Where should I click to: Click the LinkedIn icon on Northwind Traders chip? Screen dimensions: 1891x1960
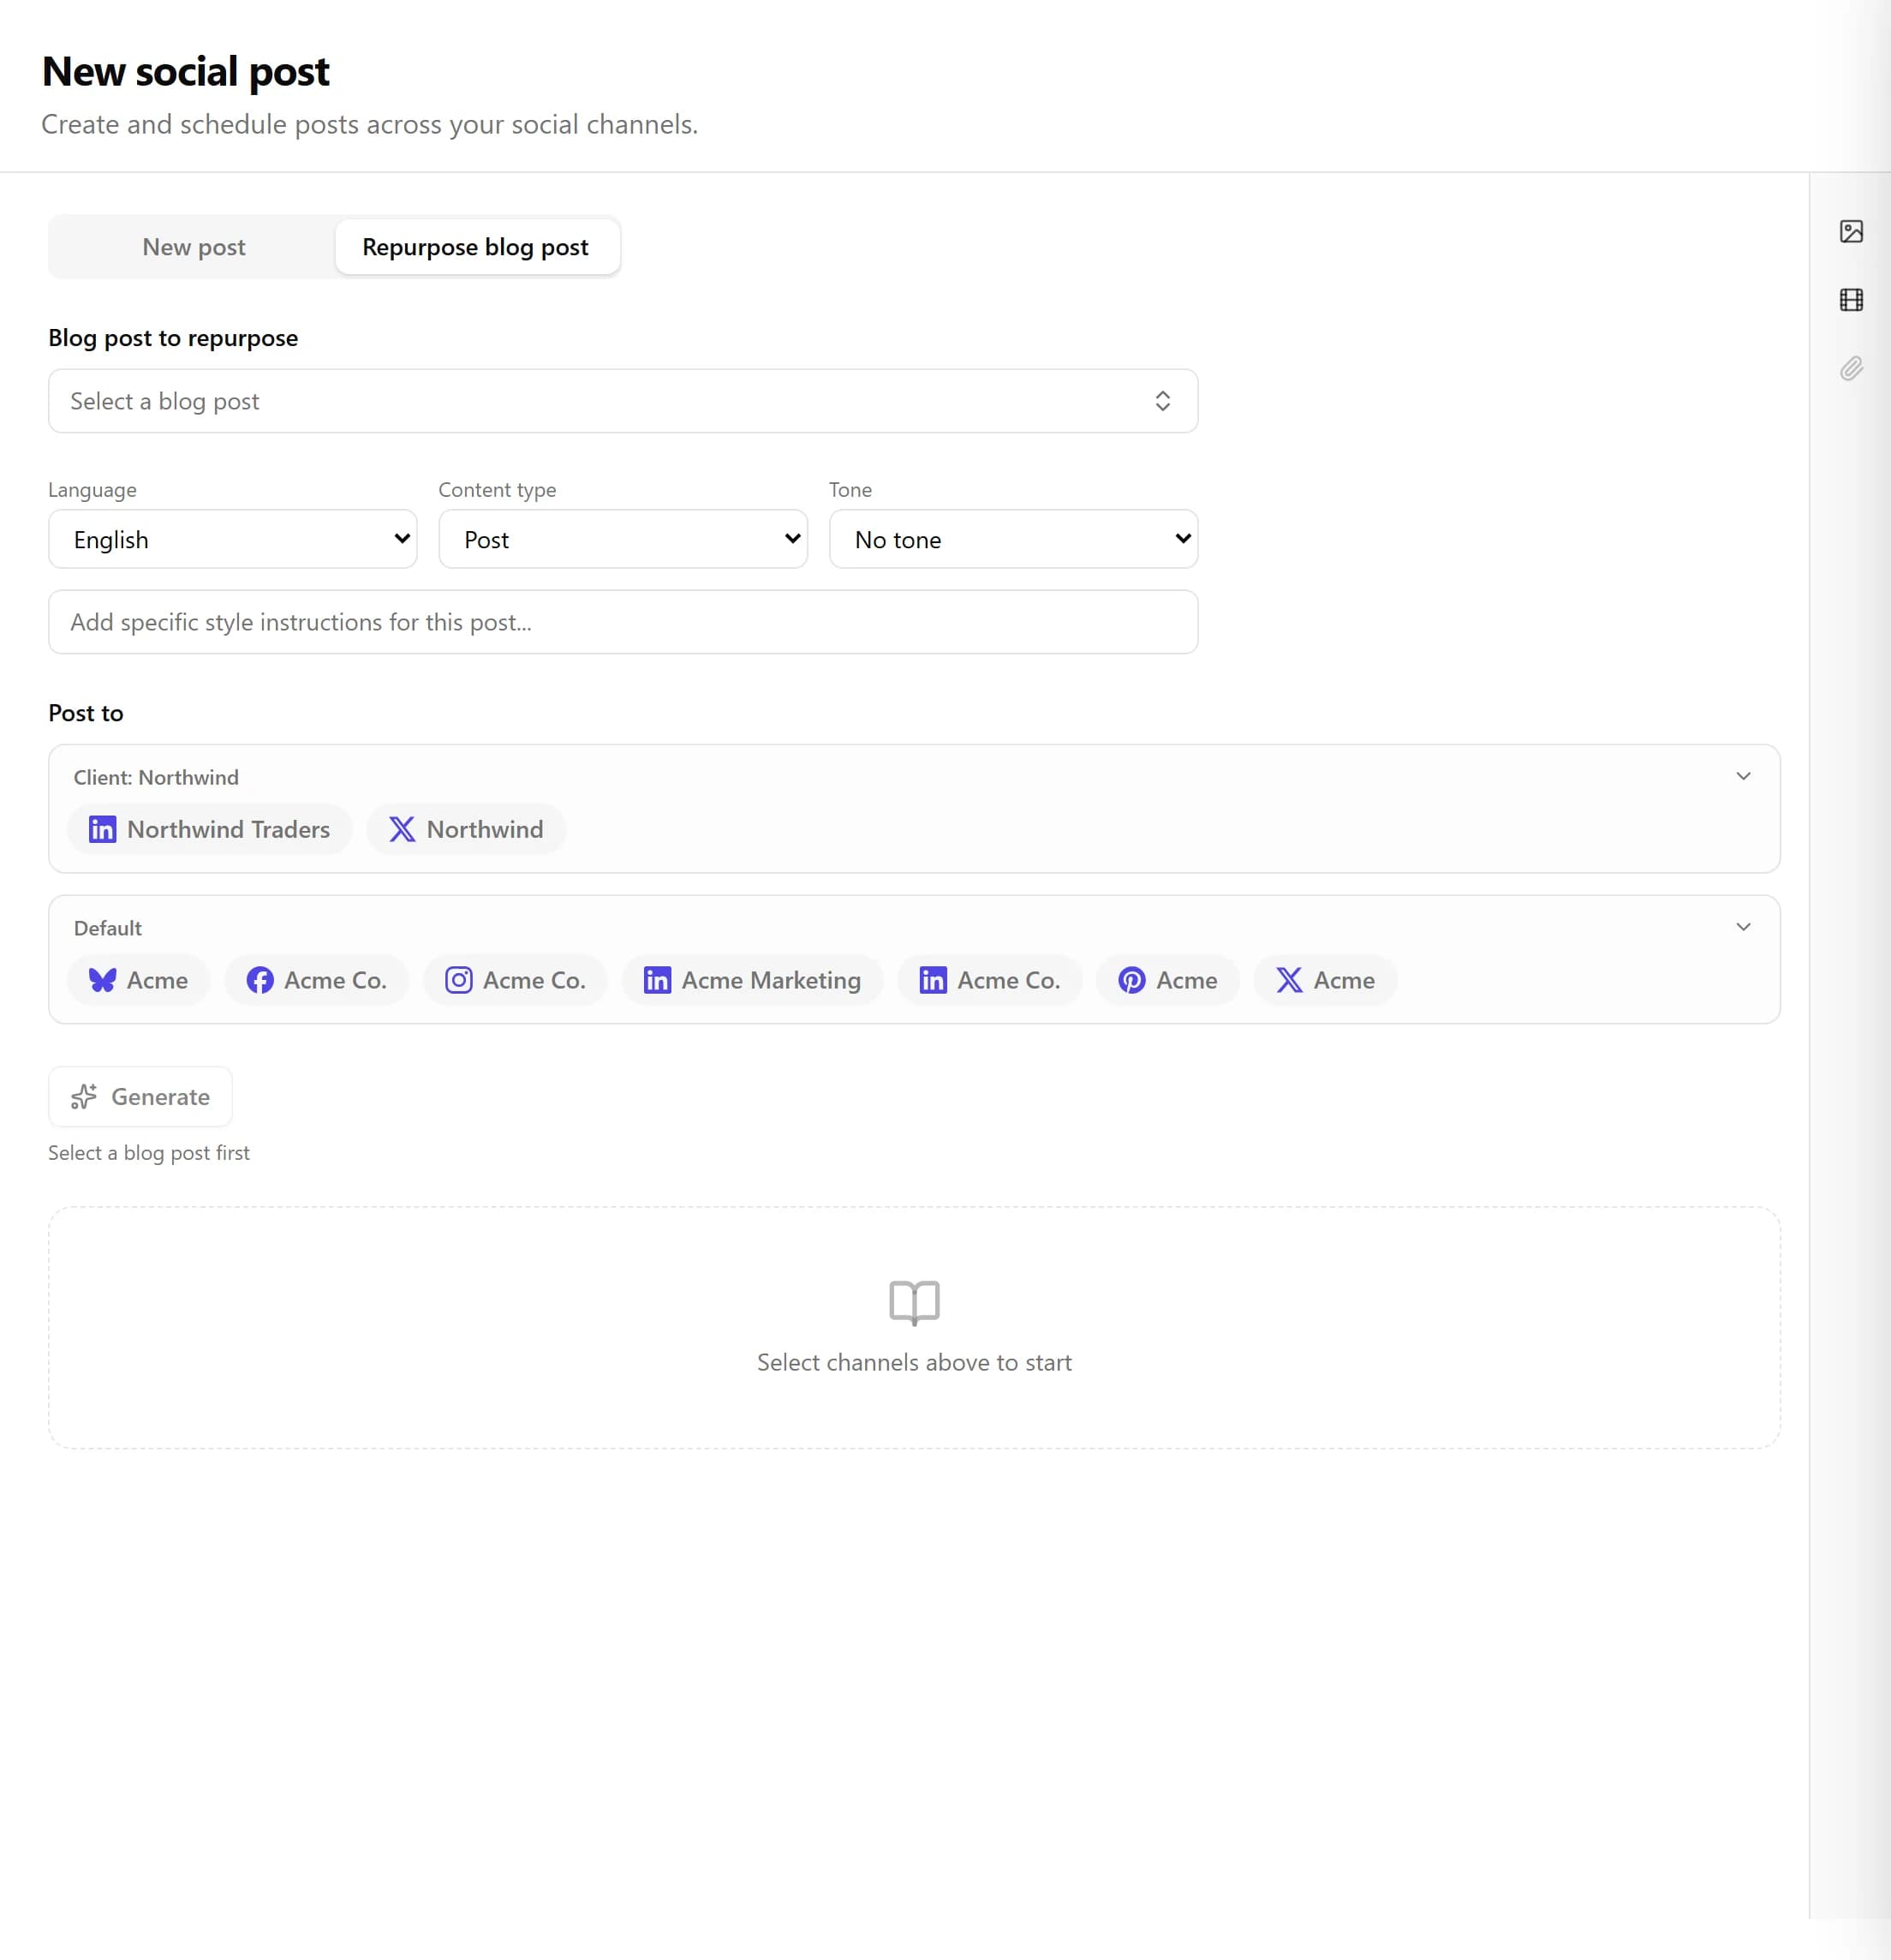point(102,829)
